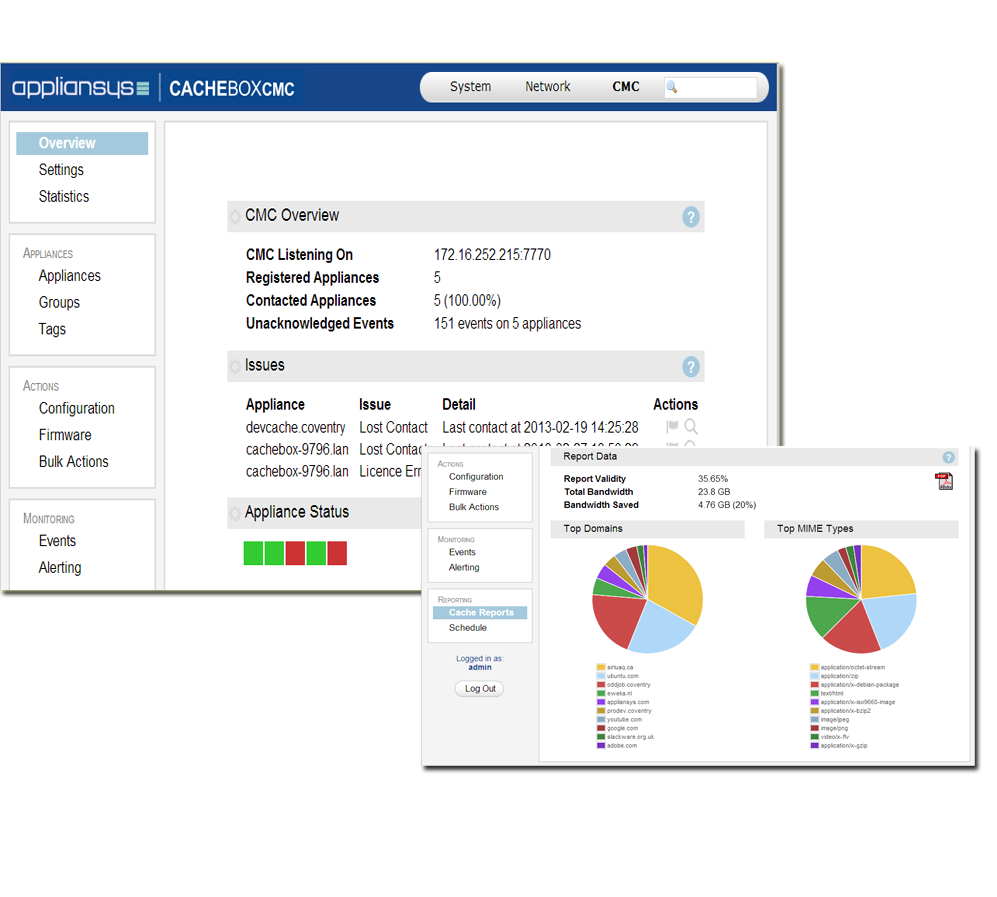Click the Top MIME Types pie chart
997x897 pixels.
(x=861, y=599)
